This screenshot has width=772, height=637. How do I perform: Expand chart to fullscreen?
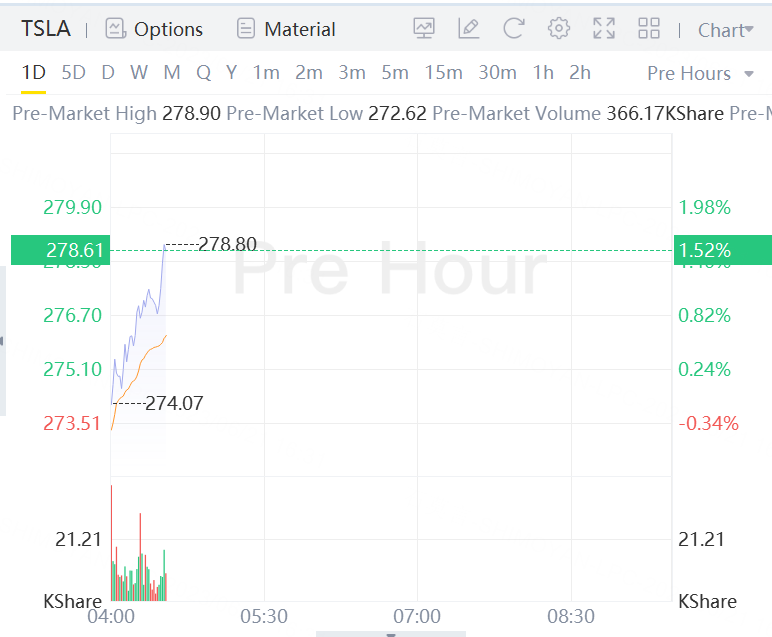click(x=604, y=29)
